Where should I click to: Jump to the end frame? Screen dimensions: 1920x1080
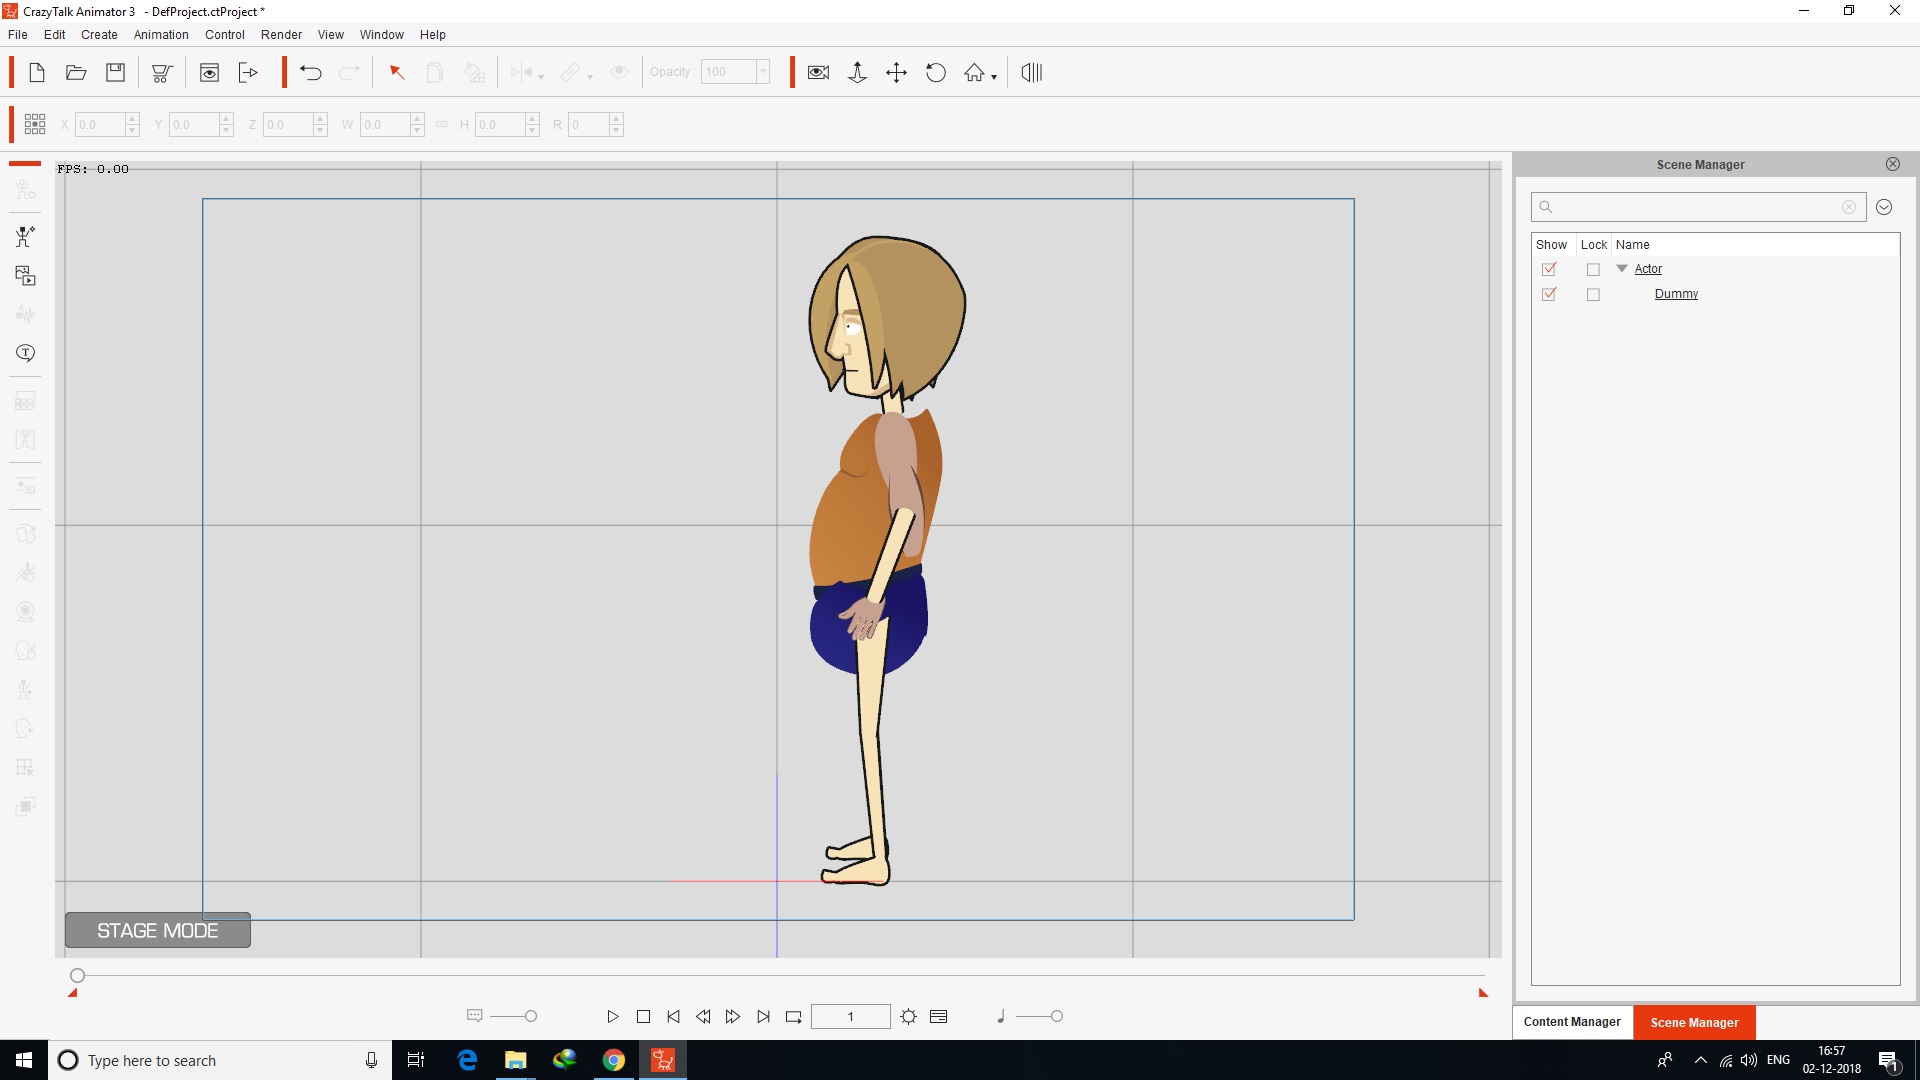(x=763, y=1016)
